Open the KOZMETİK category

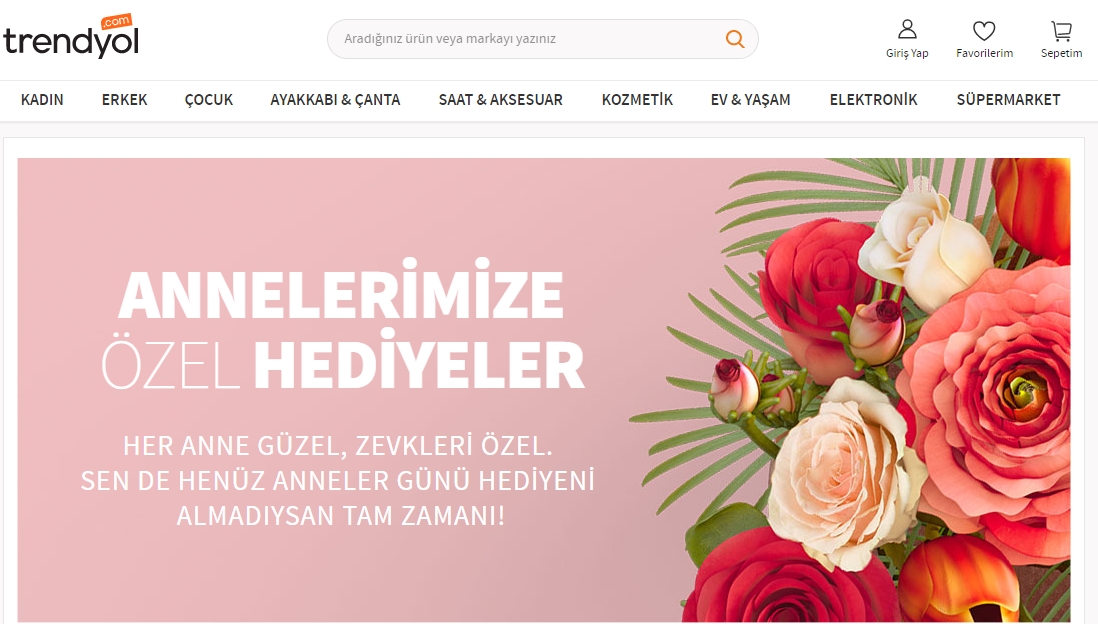(x=637, y=100)
